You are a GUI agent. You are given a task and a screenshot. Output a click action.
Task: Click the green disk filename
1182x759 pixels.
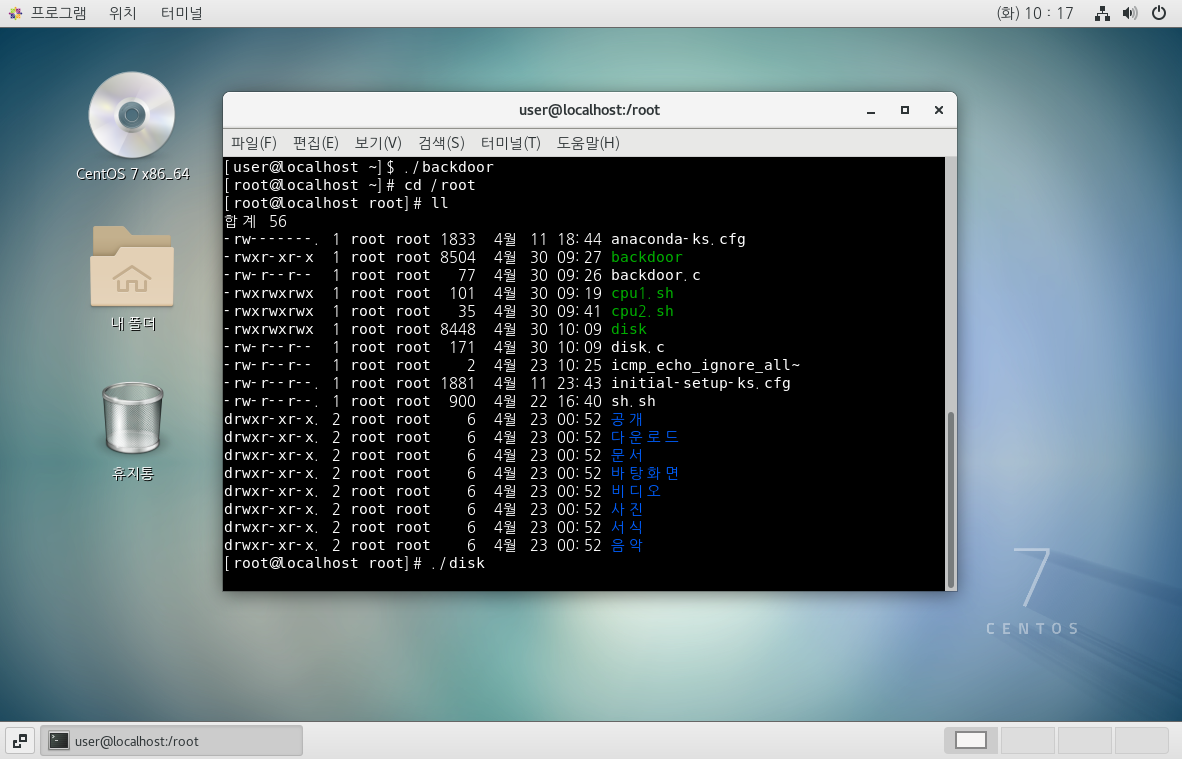[x=629, y=329]
